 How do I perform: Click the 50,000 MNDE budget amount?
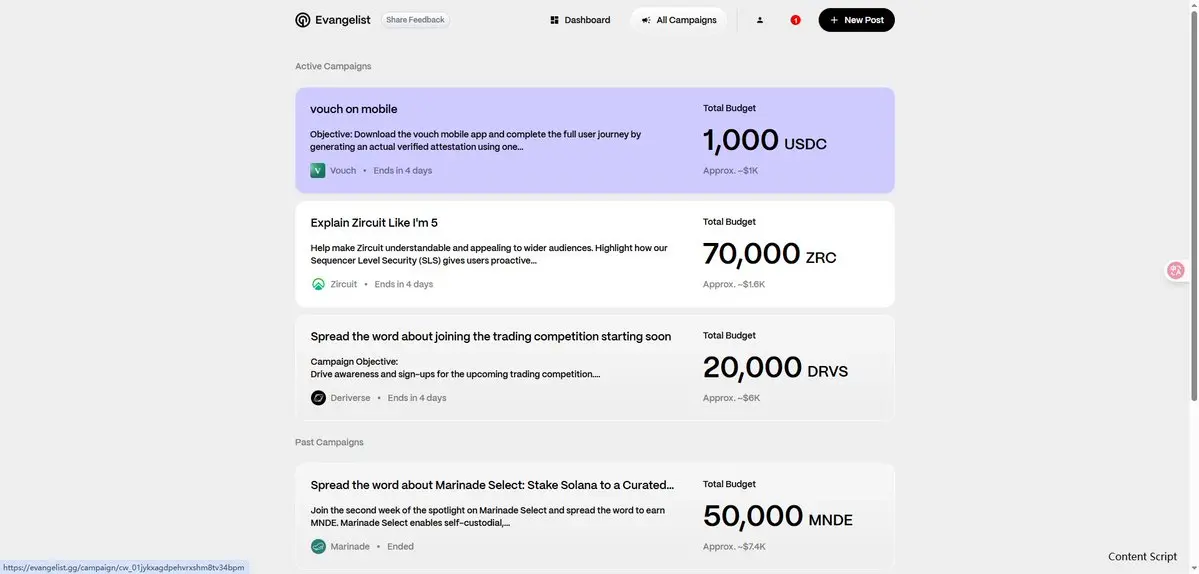tap(778, 517)
